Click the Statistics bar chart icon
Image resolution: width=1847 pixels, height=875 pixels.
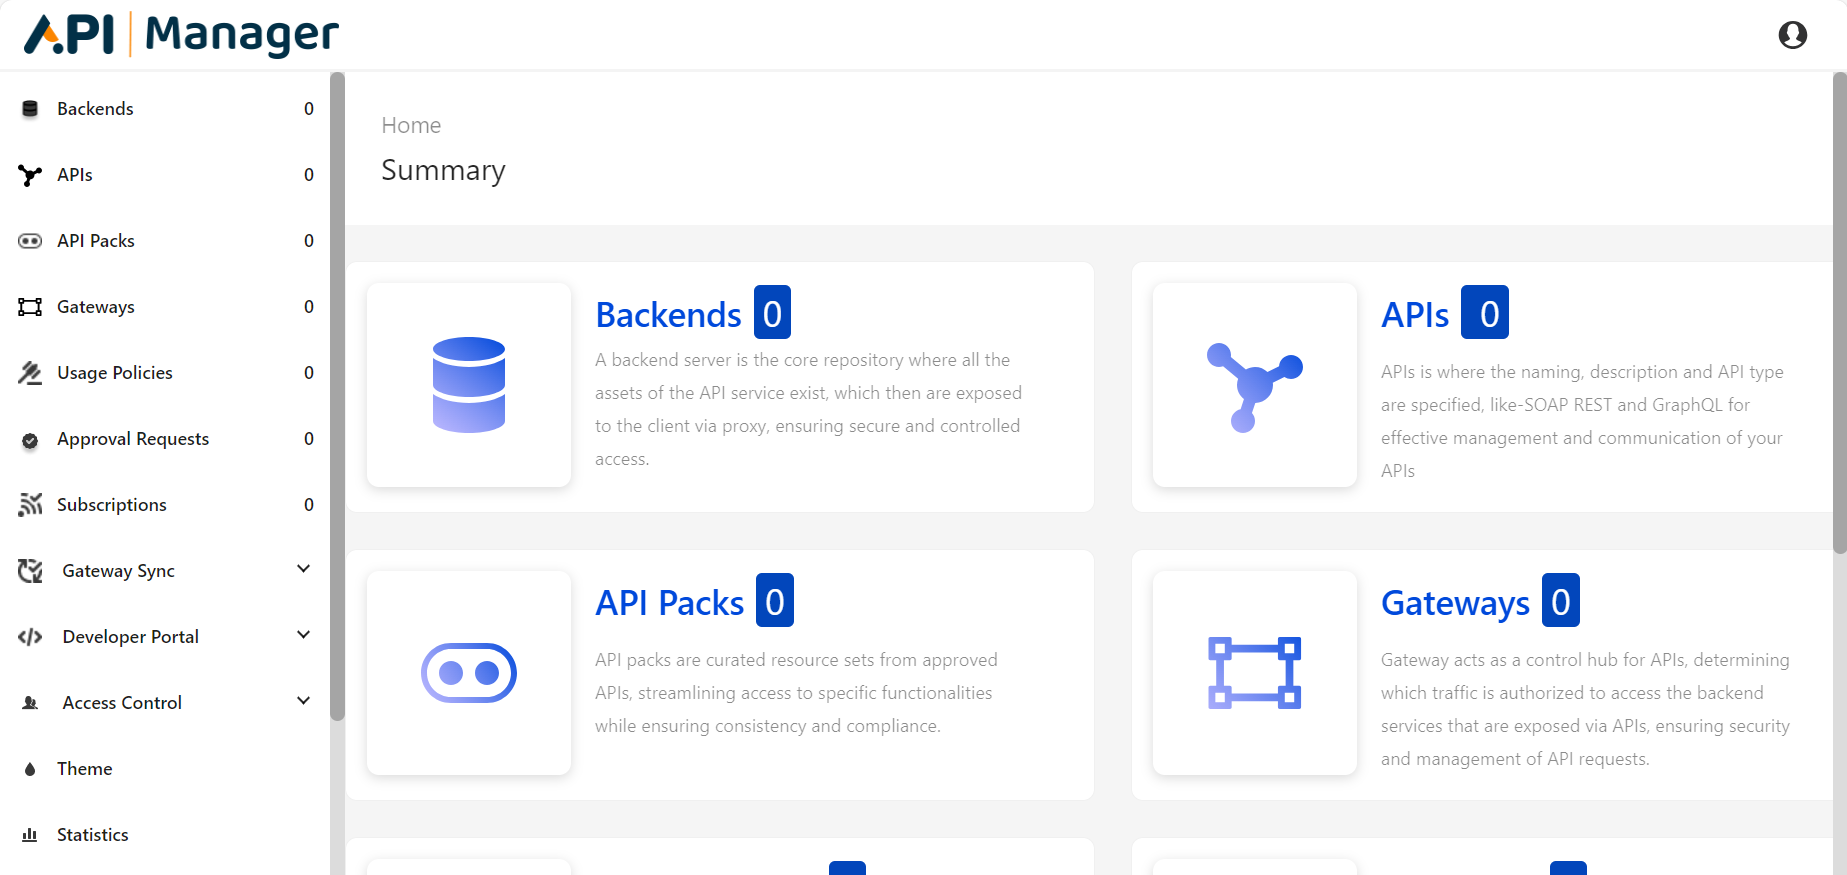pos(30,835)
